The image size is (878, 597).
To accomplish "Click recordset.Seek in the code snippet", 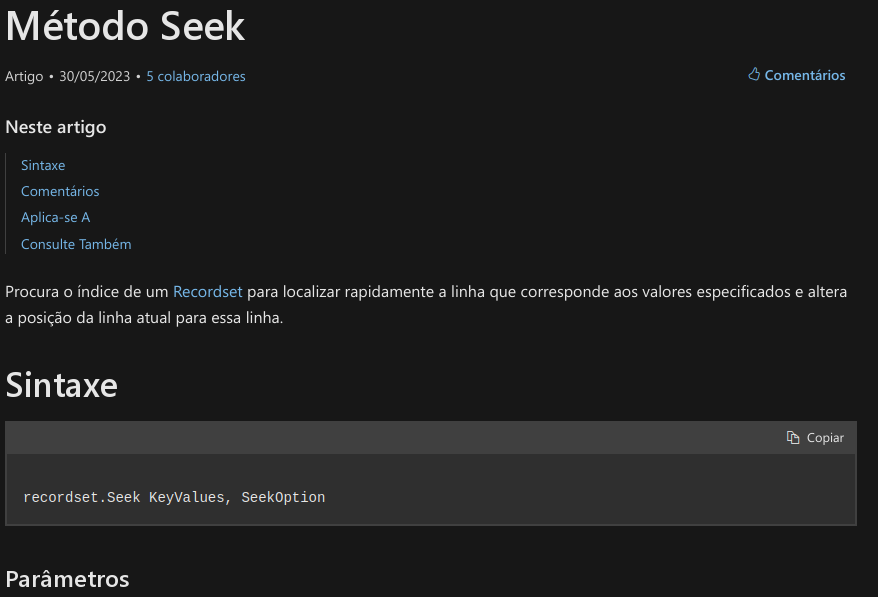I will click(82, 497).
